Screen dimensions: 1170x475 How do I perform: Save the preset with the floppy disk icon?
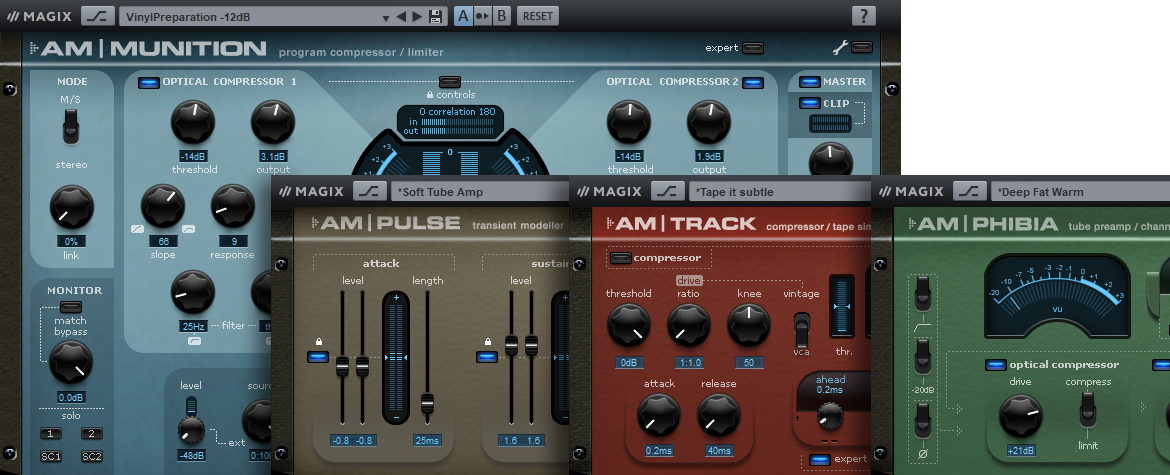(x=437, y=16)
